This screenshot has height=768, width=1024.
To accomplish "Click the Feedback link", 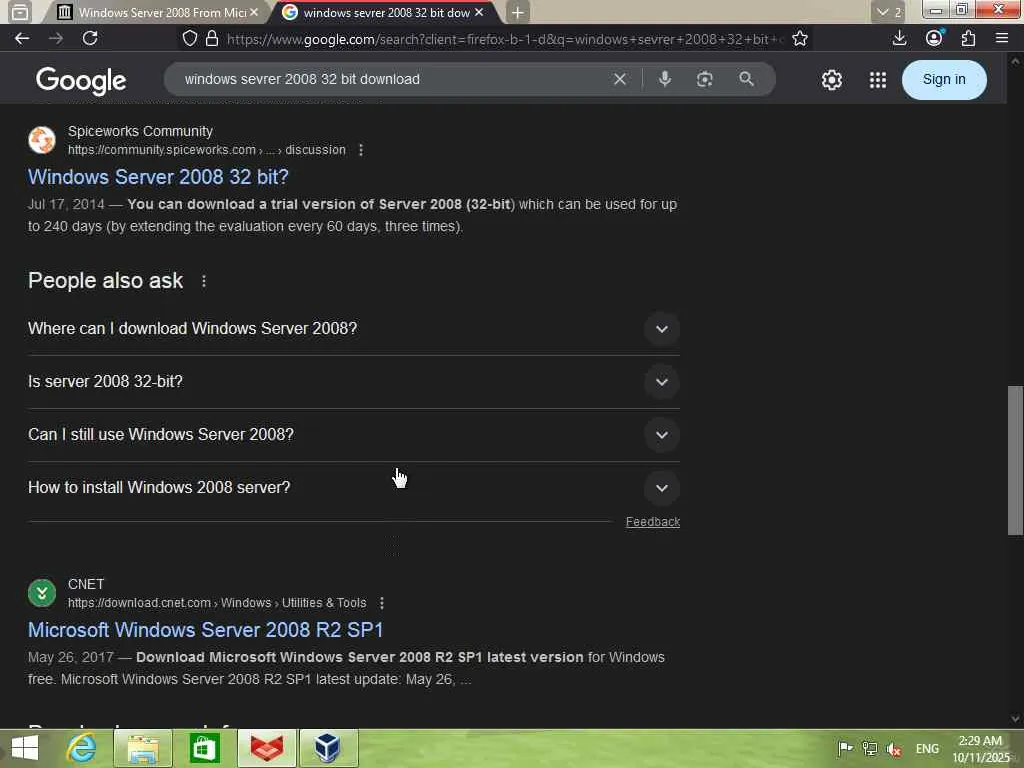I will [652, 522].
